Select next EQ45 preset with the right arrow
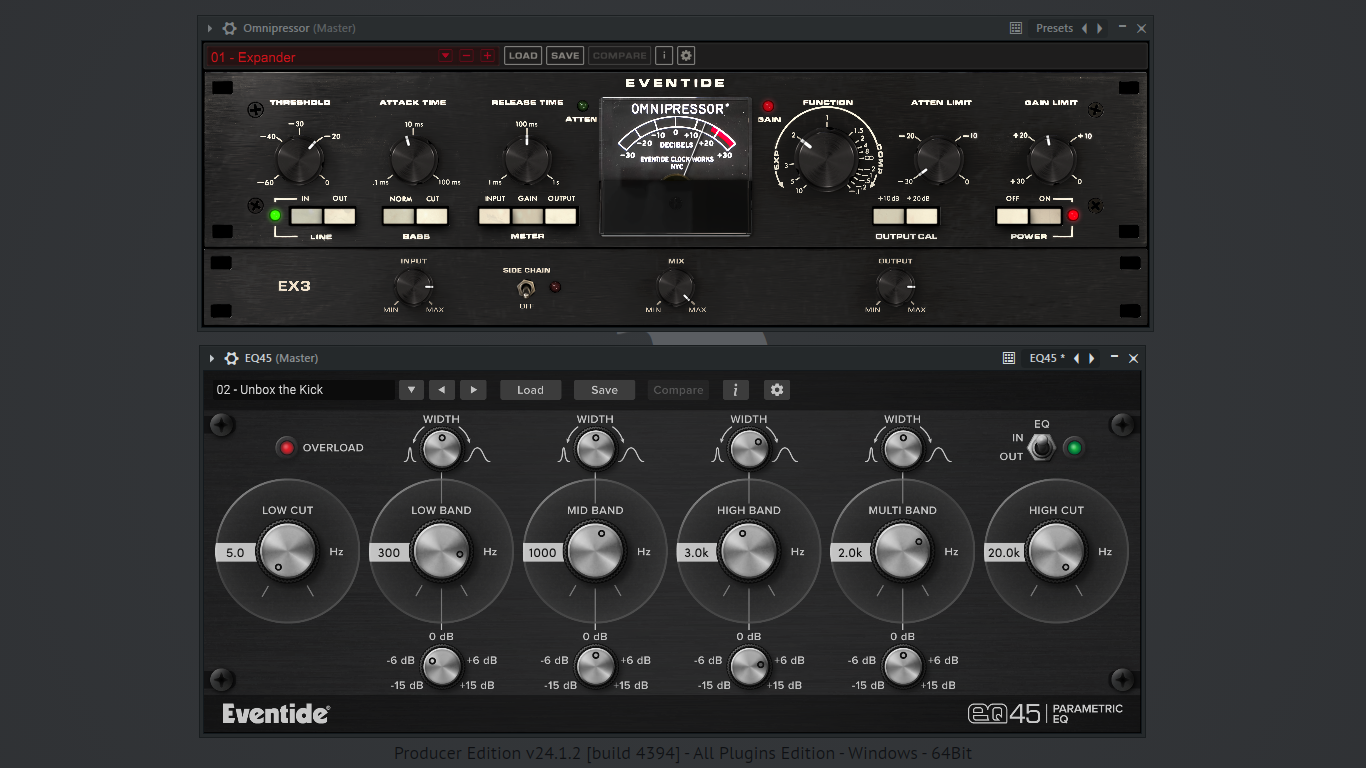This screenshot has width=1366, height=768. point(474,390)
